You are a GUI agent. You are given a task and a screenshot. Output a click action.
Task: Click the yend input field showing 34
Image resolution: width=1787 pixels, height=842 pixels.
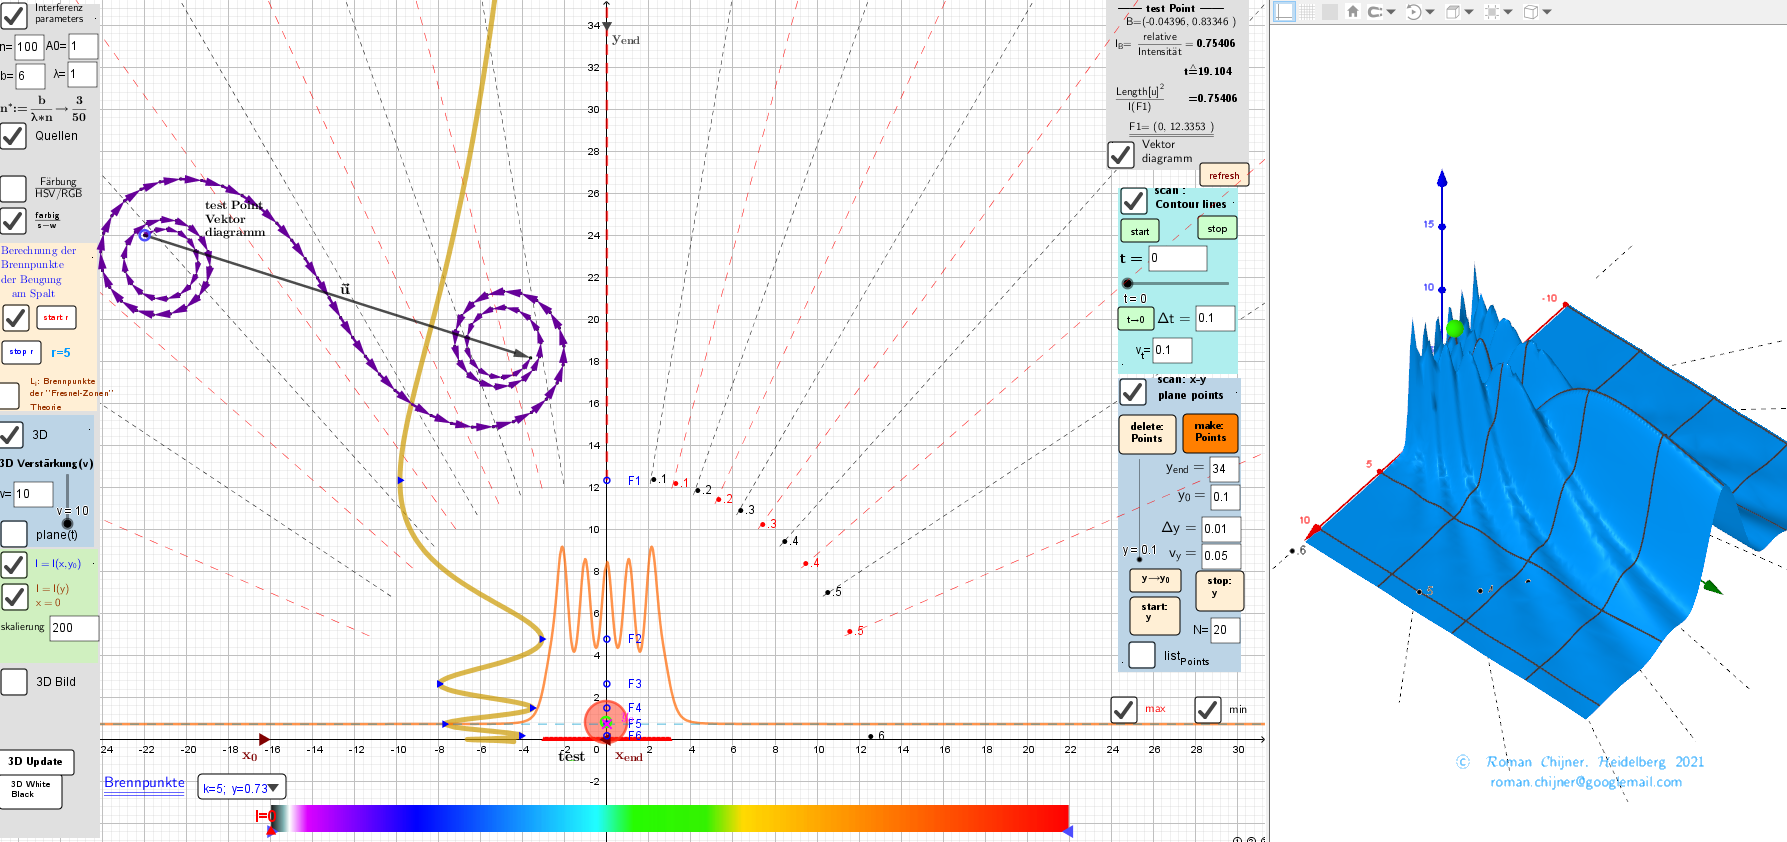point(1224,468)
